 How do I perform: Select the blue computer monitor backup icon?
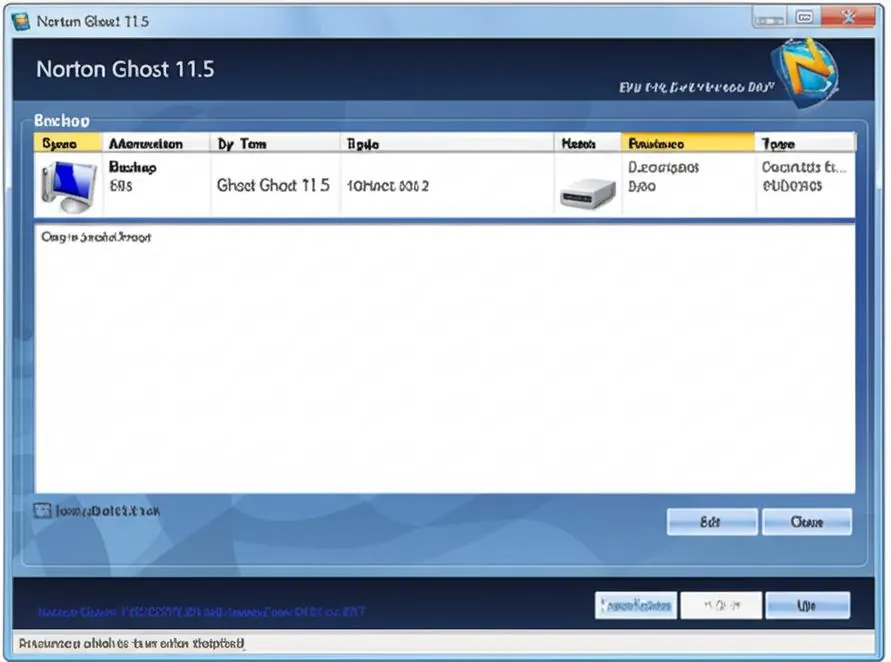tap(69, 187)
